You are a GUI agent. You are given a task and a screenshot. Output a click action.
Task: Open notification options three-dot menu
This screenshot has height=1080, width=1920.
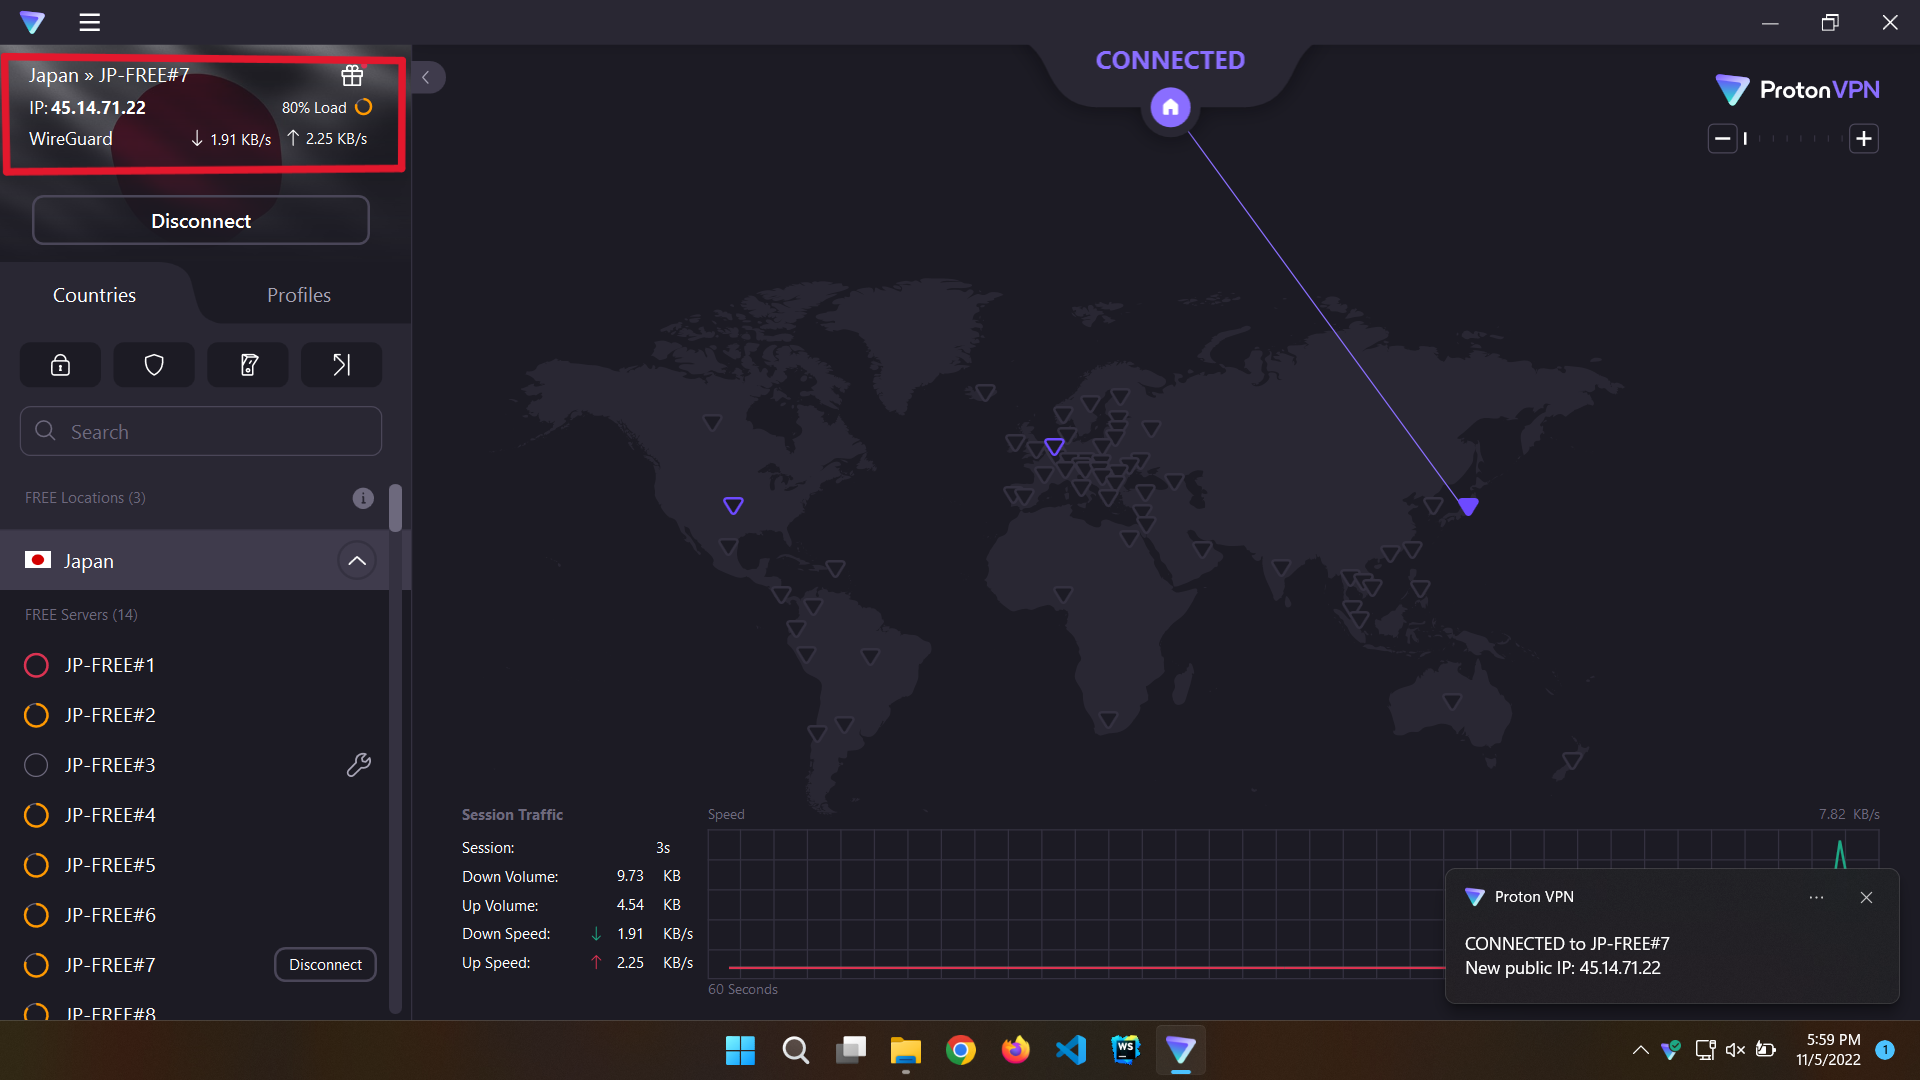(1816, 897)
